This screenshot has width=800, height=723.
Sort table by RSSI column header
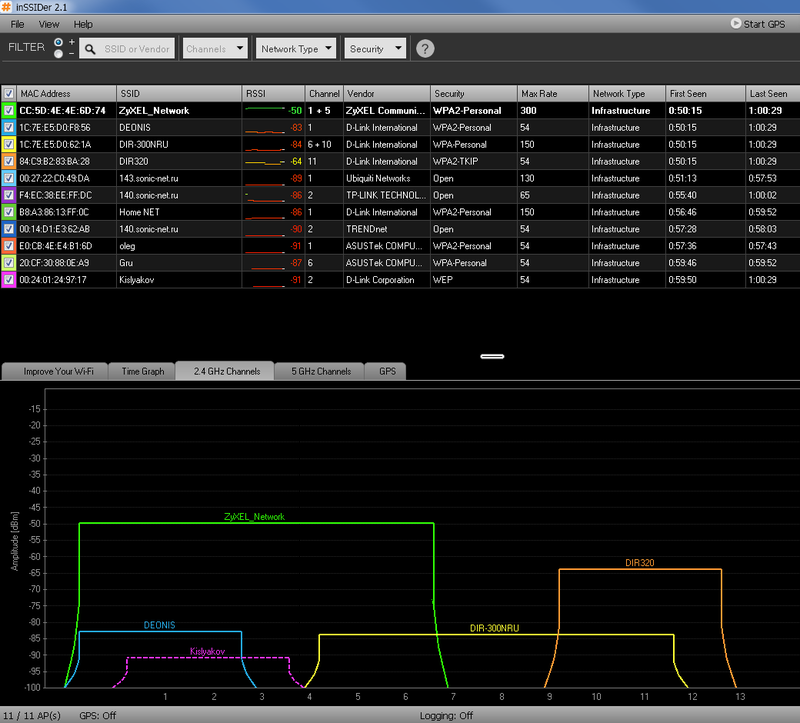tap(273, 93)
